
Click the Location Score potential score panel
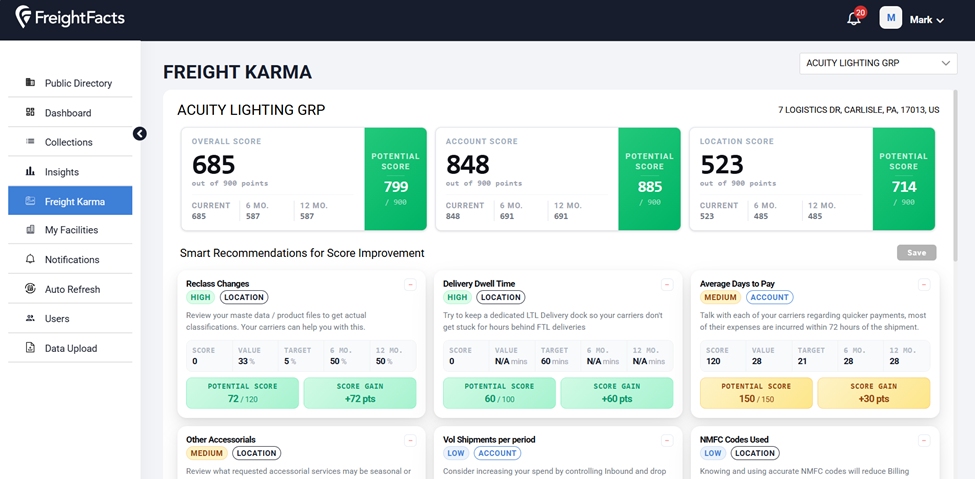pos(904,179)
